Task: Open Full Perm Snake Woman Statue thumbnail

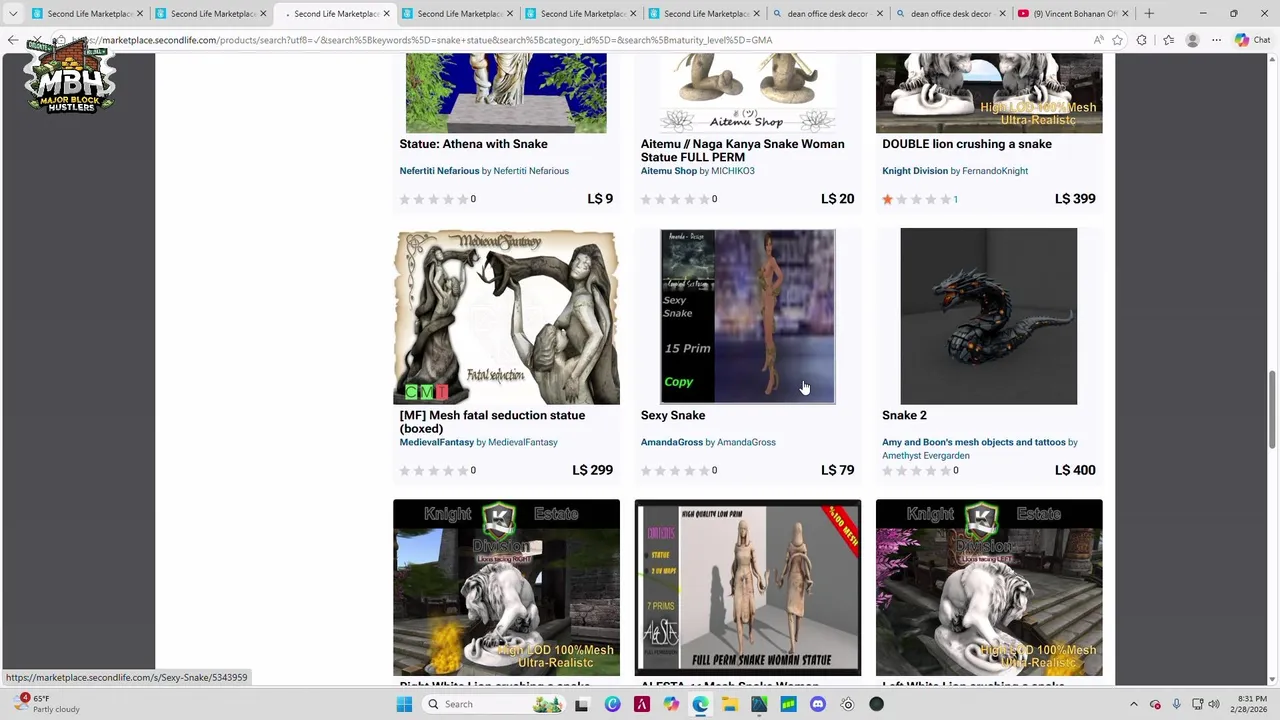Action: (x=747, y=588)
